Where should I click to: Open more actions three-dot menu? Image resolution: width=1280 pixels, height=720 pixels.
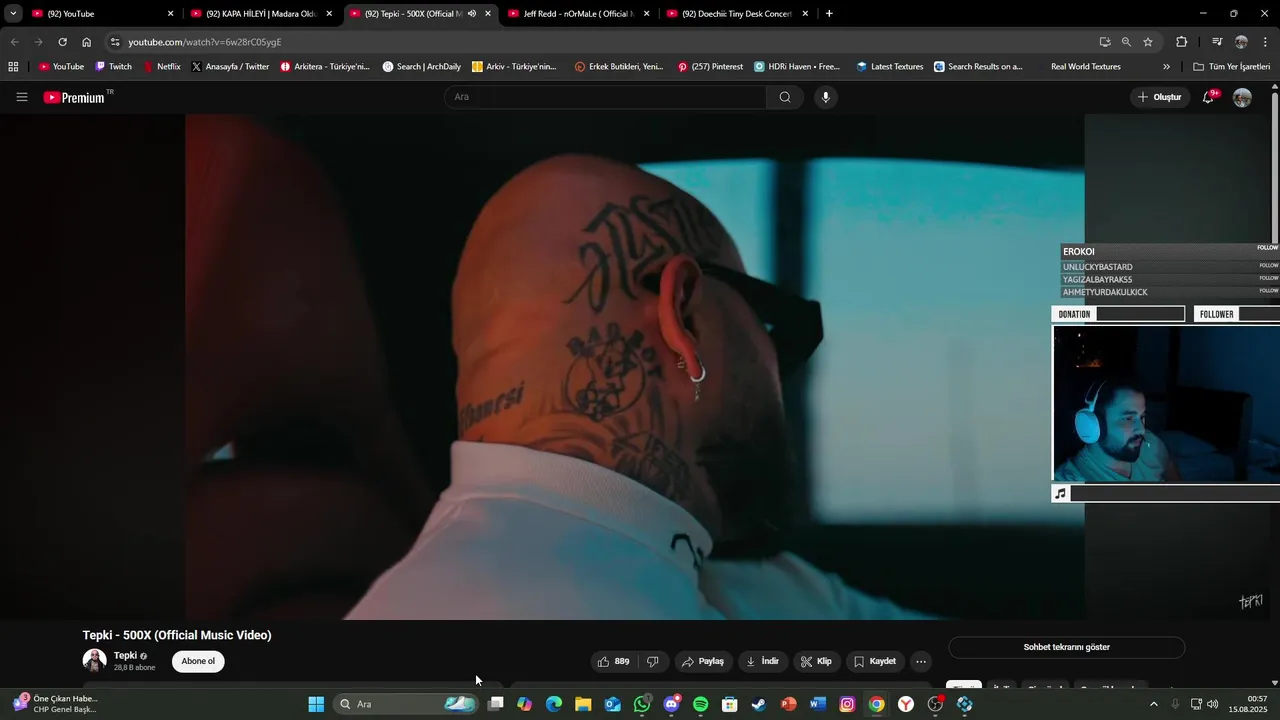[x=921, y=661]
